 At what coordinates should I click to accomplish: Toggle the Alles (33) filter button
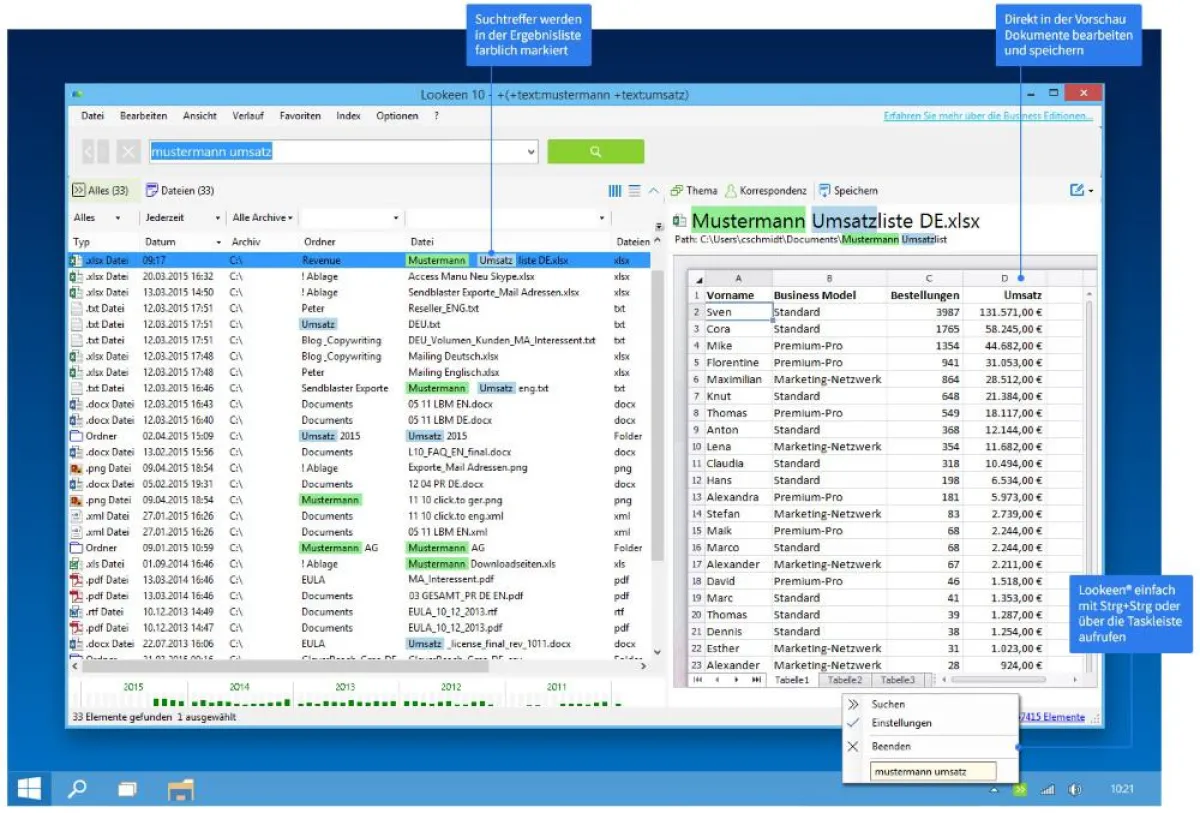pos(100,190)
